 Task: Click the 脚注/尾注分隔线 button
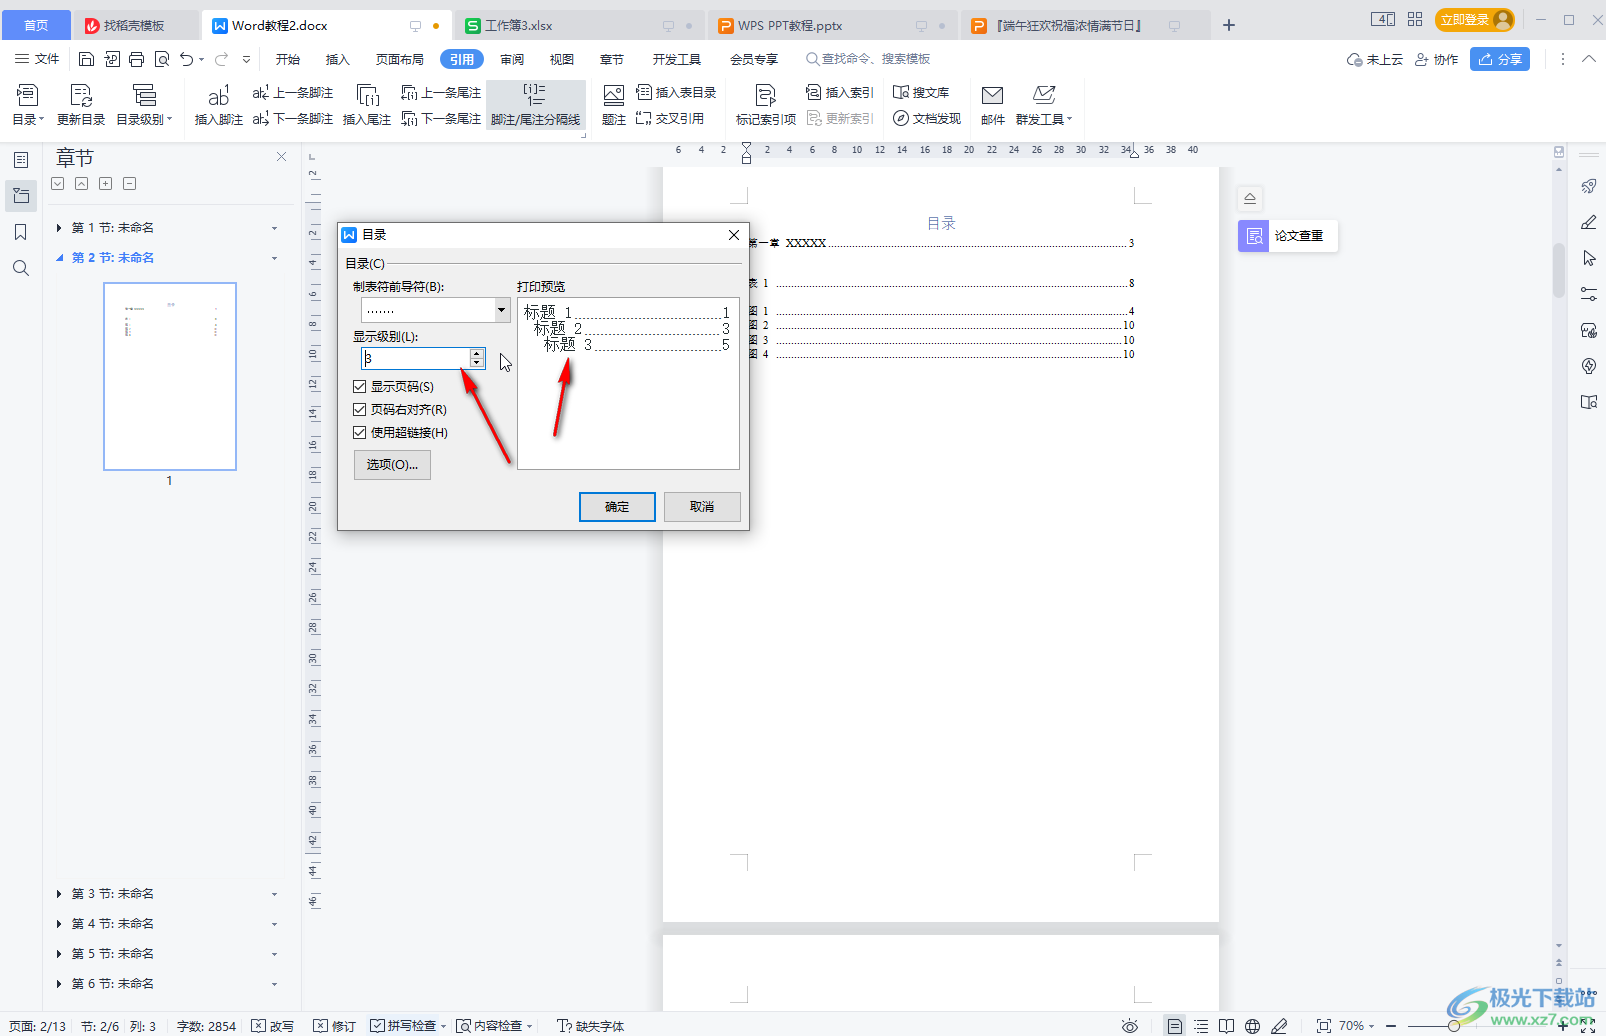point(536,105)
